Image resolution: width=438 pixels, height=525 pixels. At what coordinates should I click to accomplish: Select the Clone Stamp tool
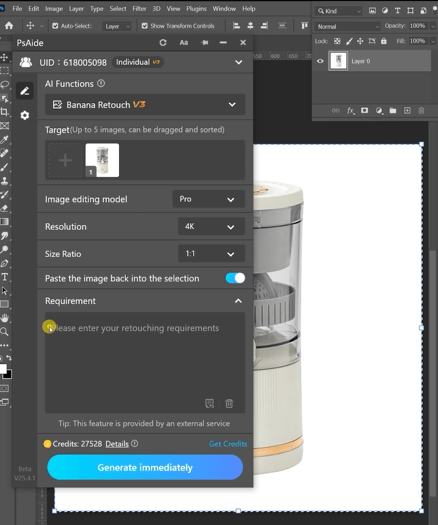pyautogui.click(x=4, y=181)
